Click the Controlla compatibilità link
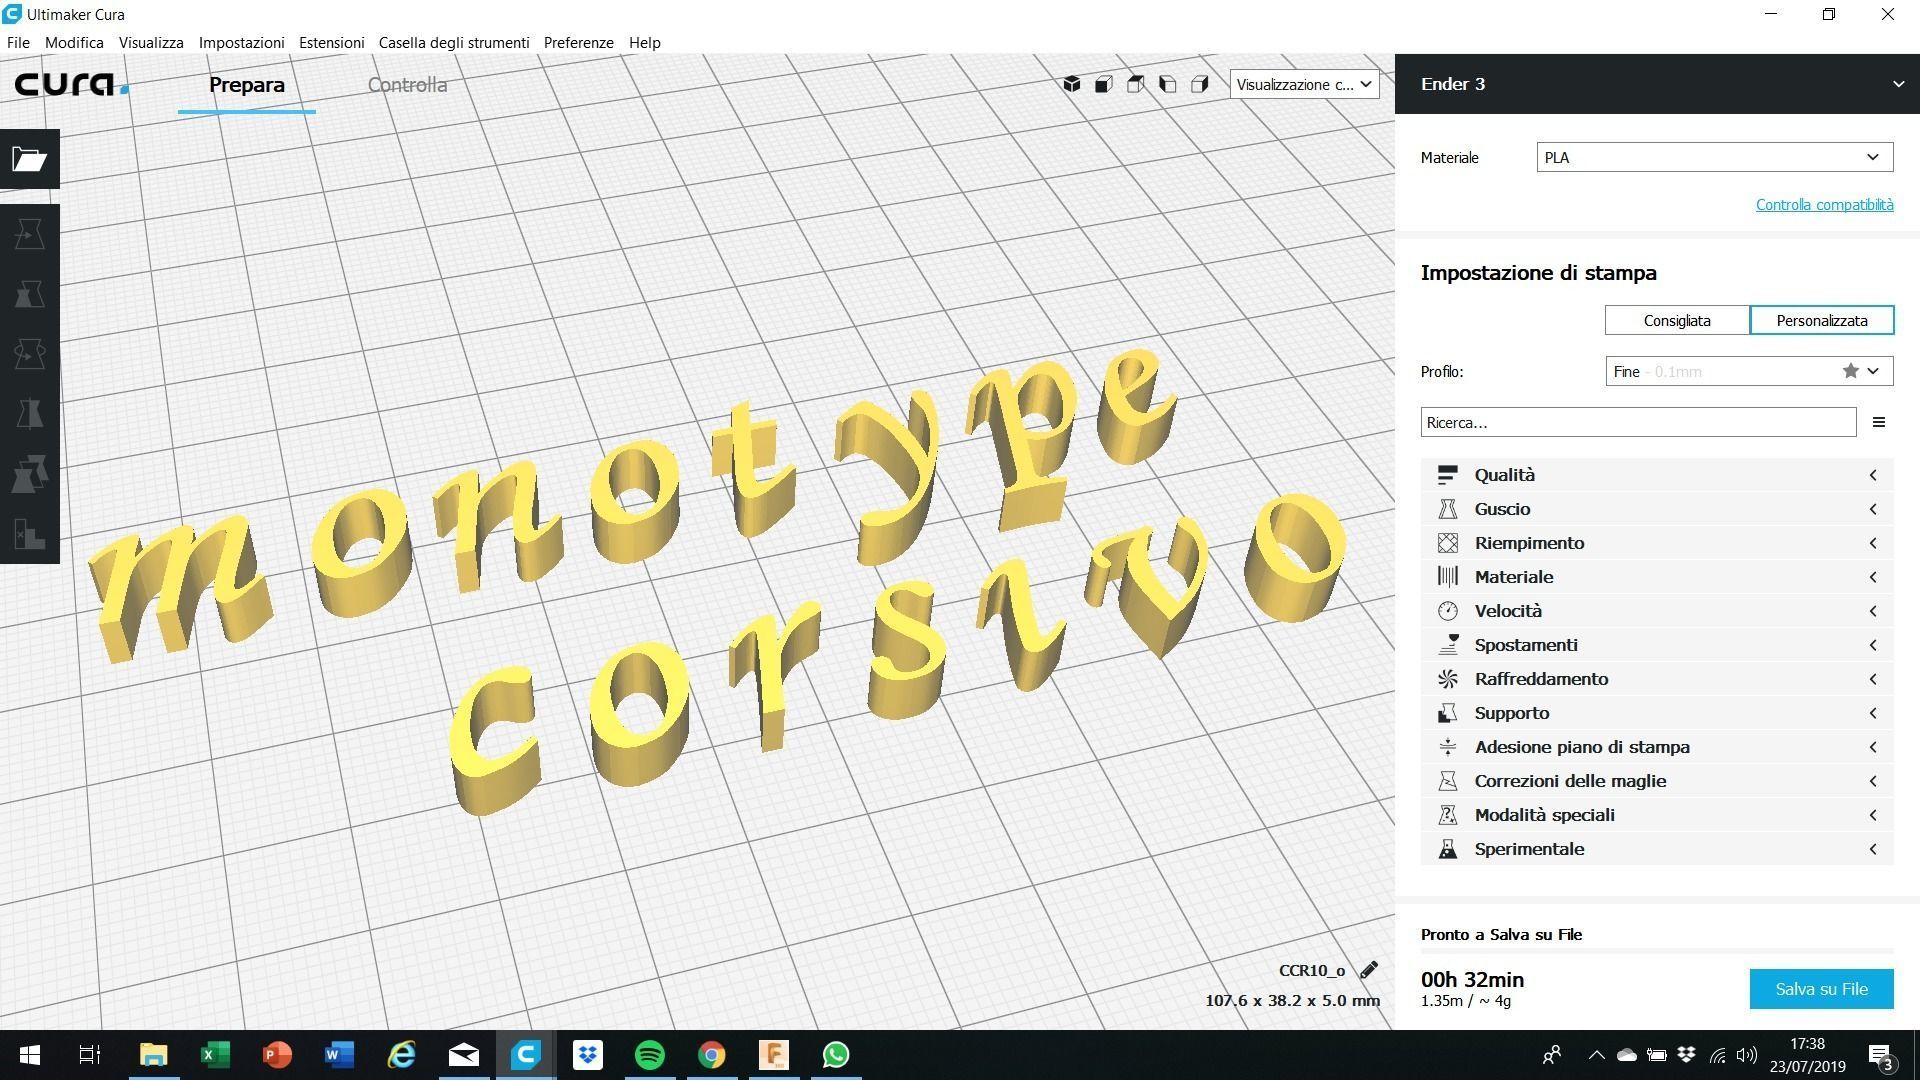 point(1824,205)
